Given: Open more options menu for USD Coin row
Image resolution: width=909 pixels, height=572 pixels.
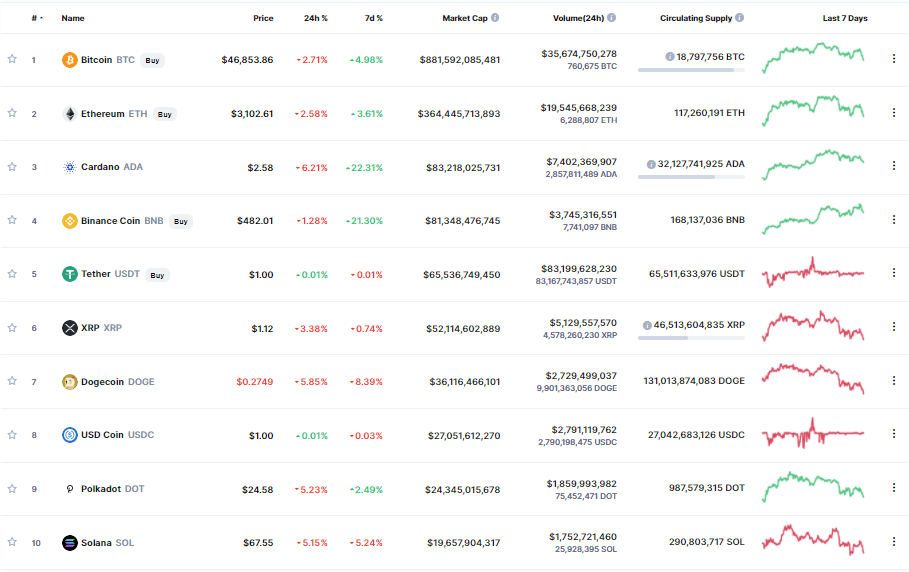Looking at the screenshot, I should pyautogui.click(x=894, y=433).
